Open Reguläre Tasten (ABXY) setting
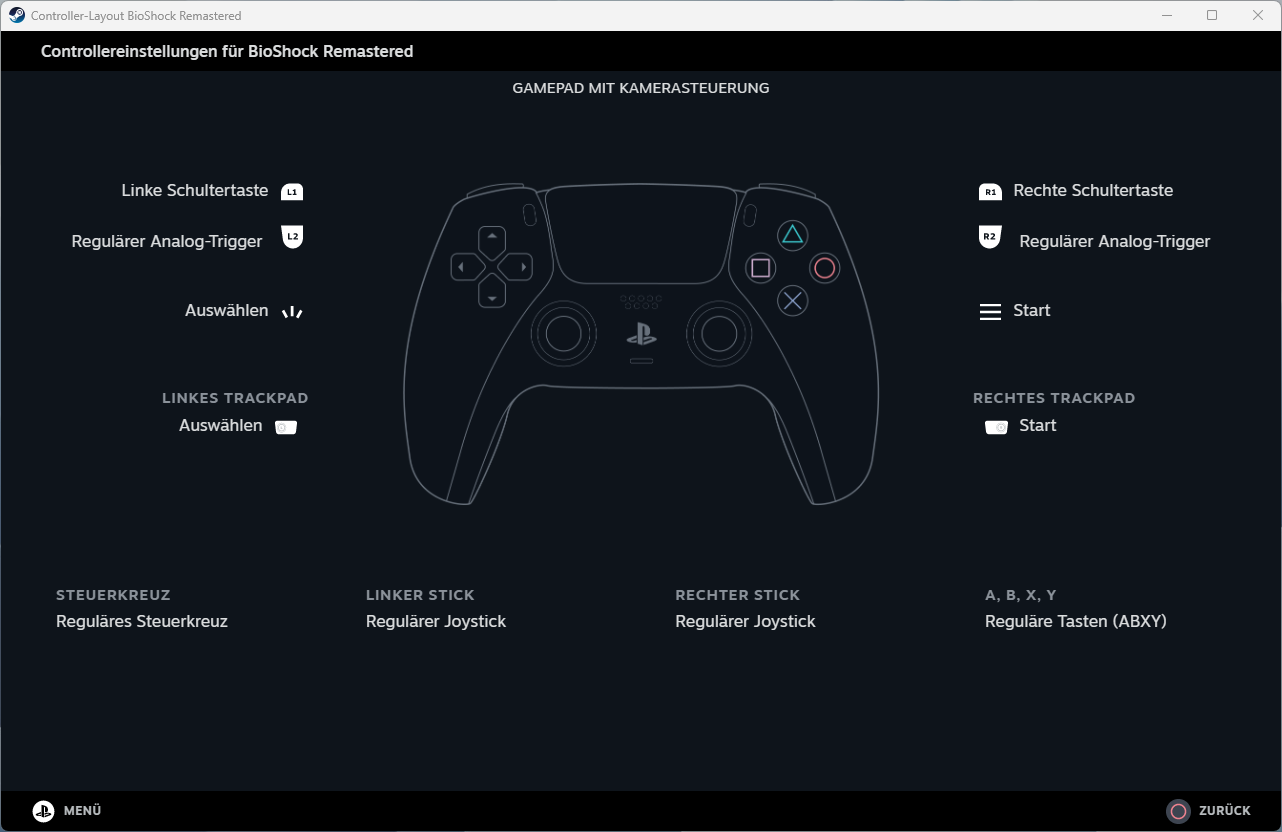The height and width of the screenshot is (832, 1282). coord(1075,621)
